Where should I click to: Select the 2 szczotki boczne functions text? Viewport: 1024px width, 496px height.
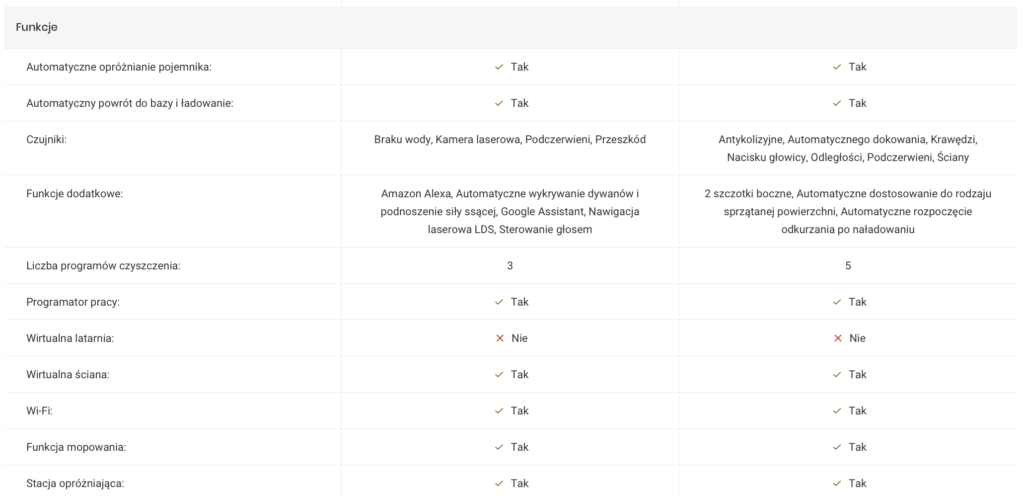pos(848,211)
